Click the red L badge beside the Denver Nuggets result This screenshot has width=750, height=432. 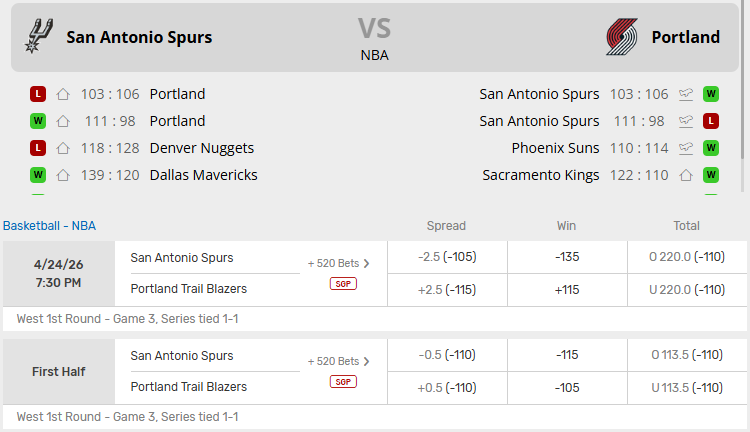38,148
